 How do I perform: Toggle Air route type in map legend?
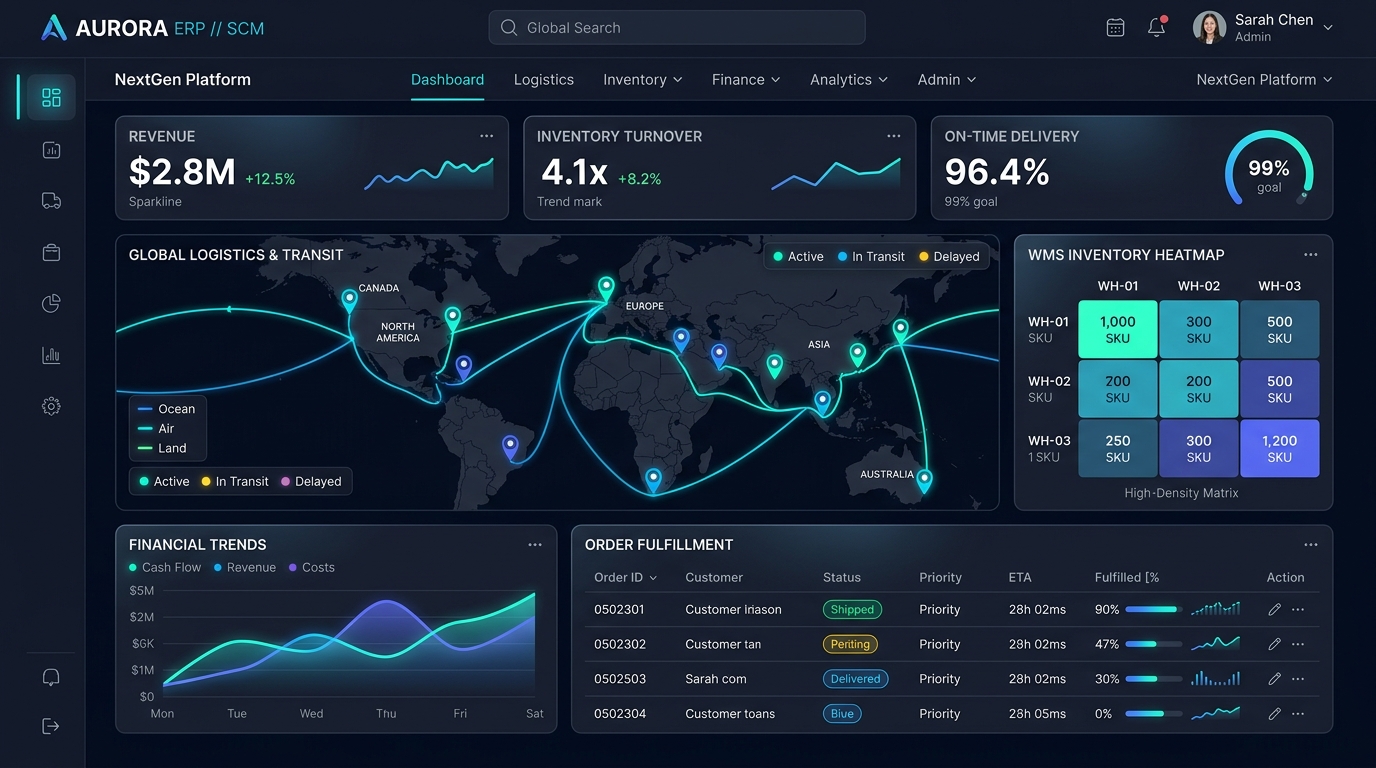click(156, 428)
